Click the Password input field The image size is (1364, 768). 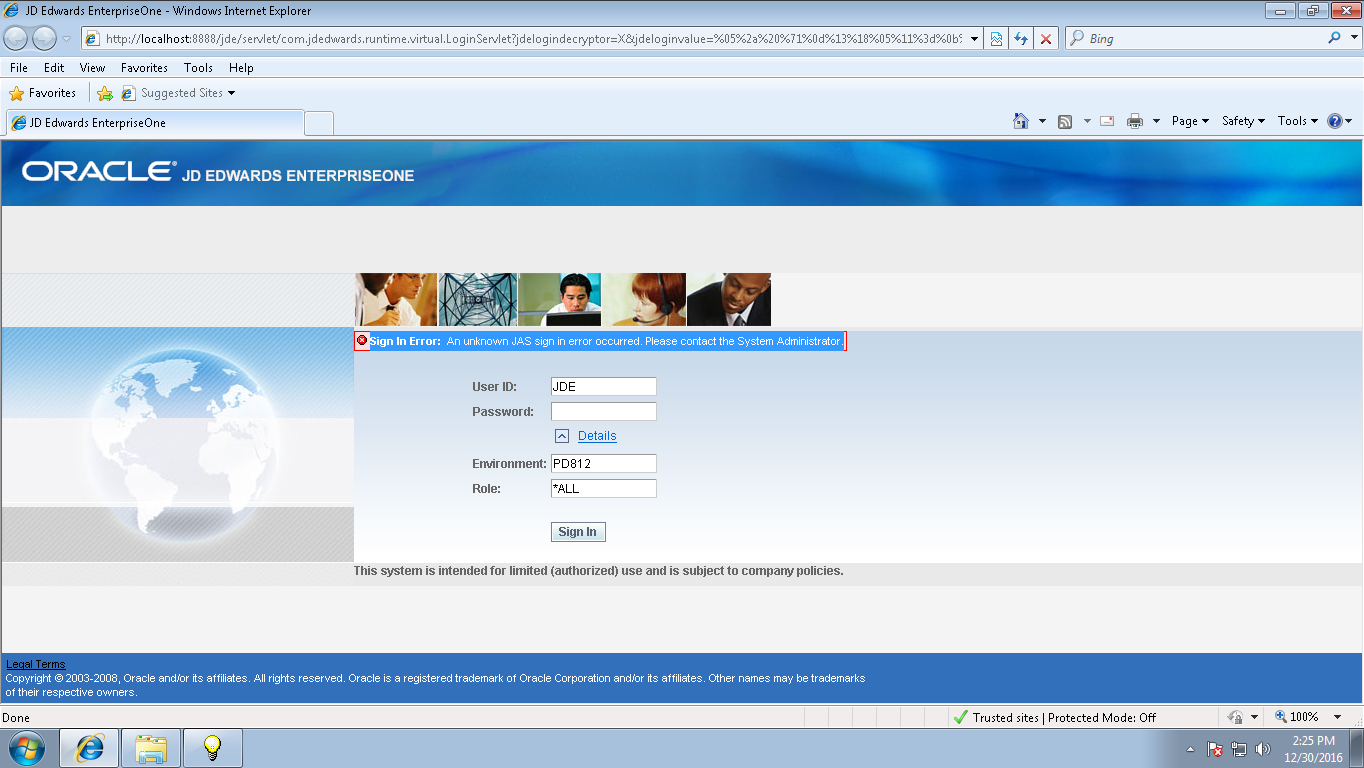603,411
